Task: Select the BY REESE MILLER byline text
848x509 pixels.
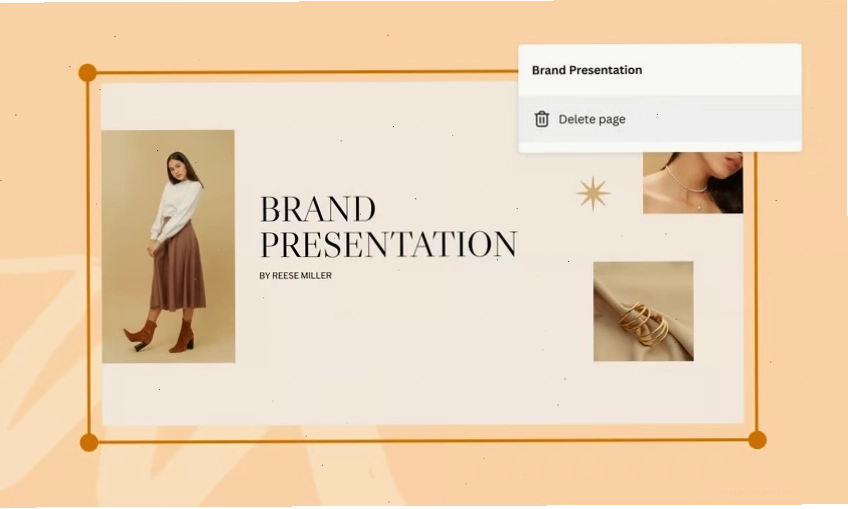Action: point(295,275)
